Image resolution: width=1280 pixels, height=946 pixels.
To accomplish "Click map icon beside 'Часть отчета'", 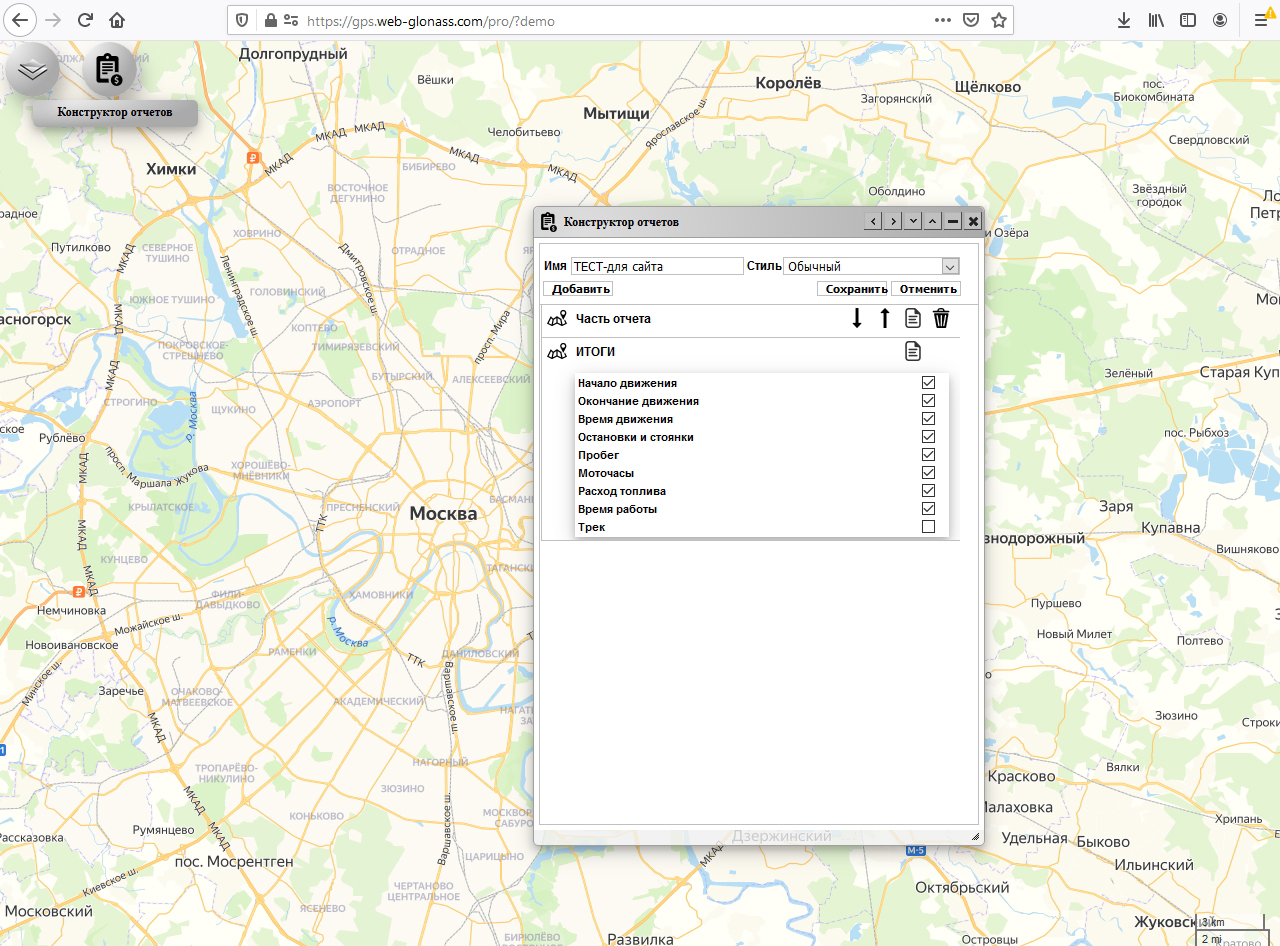I will (557, 319).
